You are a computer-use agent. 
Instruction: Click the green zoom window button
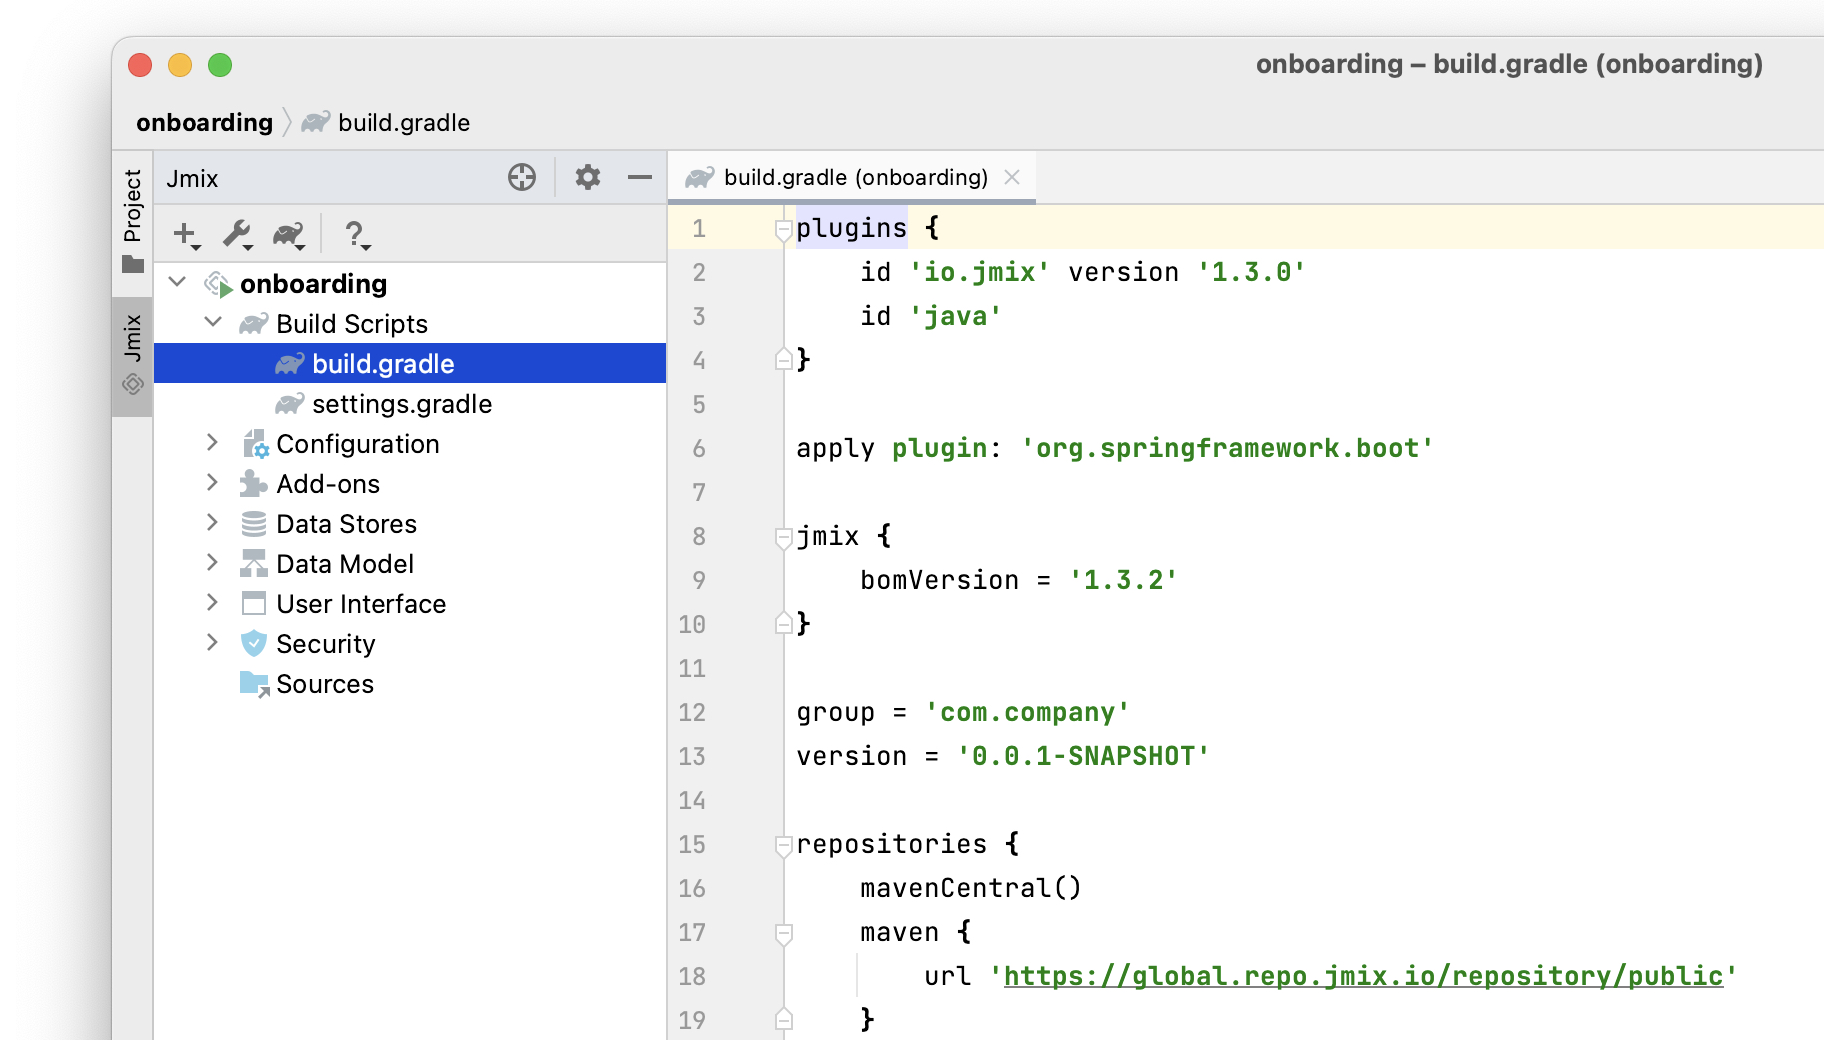point(220,65)
